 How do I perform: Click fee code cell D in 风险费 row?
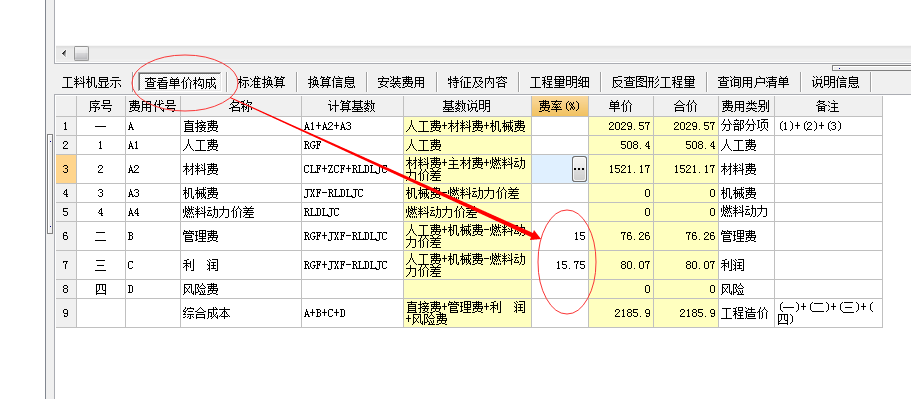click(x=153, y=289)
